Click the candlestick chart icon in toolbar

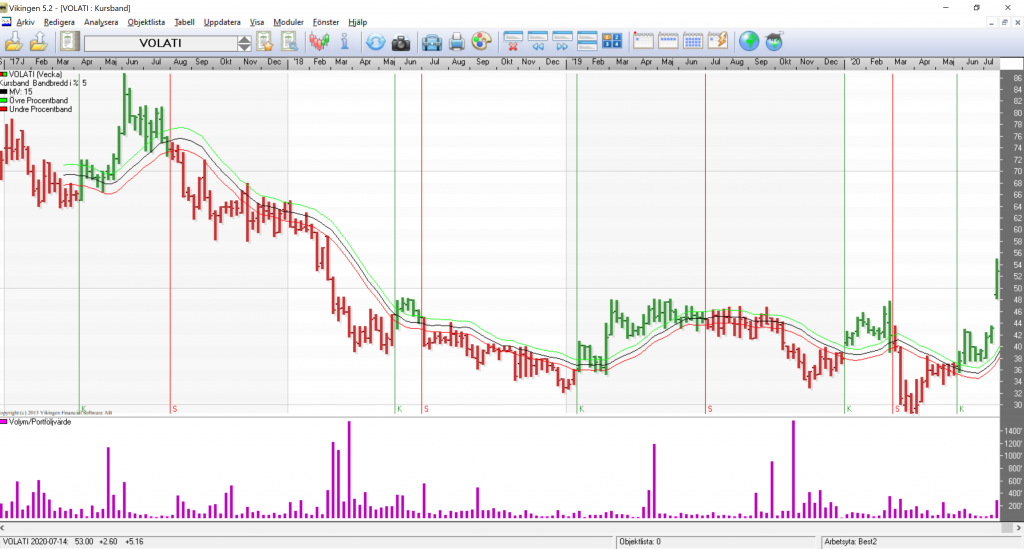tap(319, 42)
